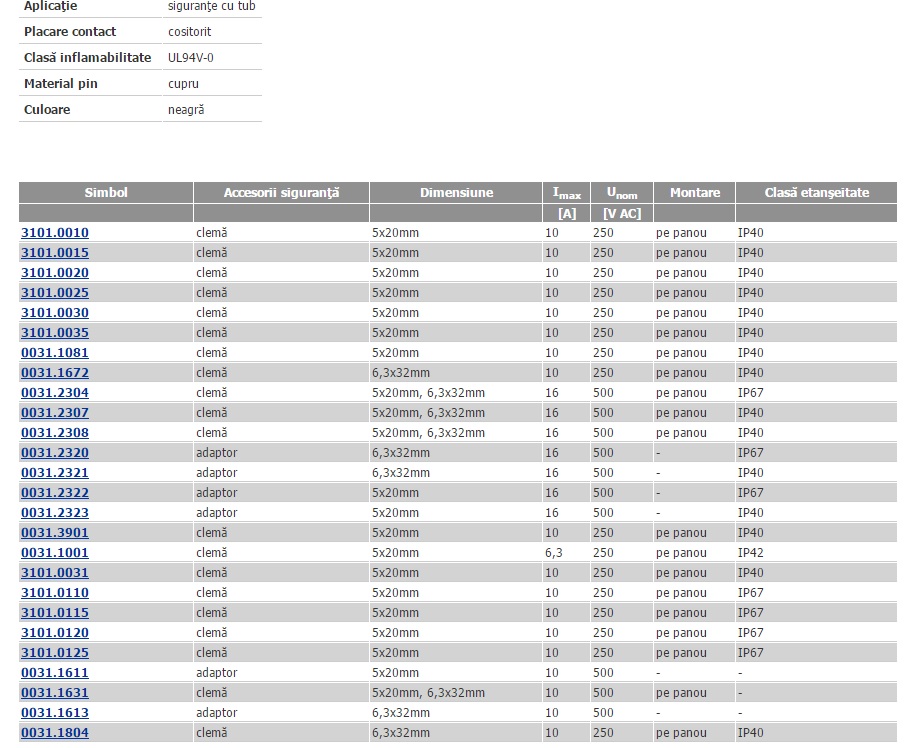Screen dimensions: 904x748
Task: Click IP67 in the 3101.0125 row
Action: 751,653
